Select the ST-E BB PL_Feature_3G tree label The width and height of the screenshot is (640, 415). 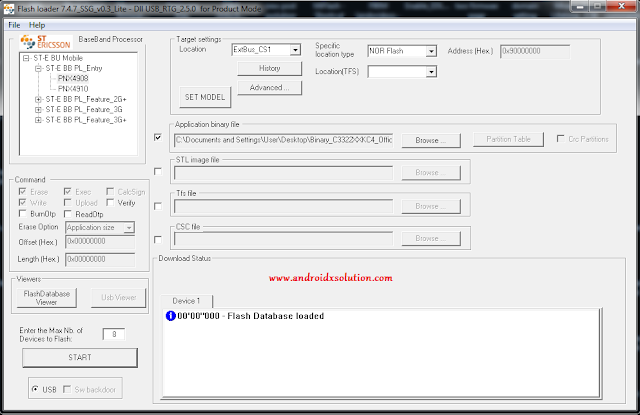[x=84, y=109]
